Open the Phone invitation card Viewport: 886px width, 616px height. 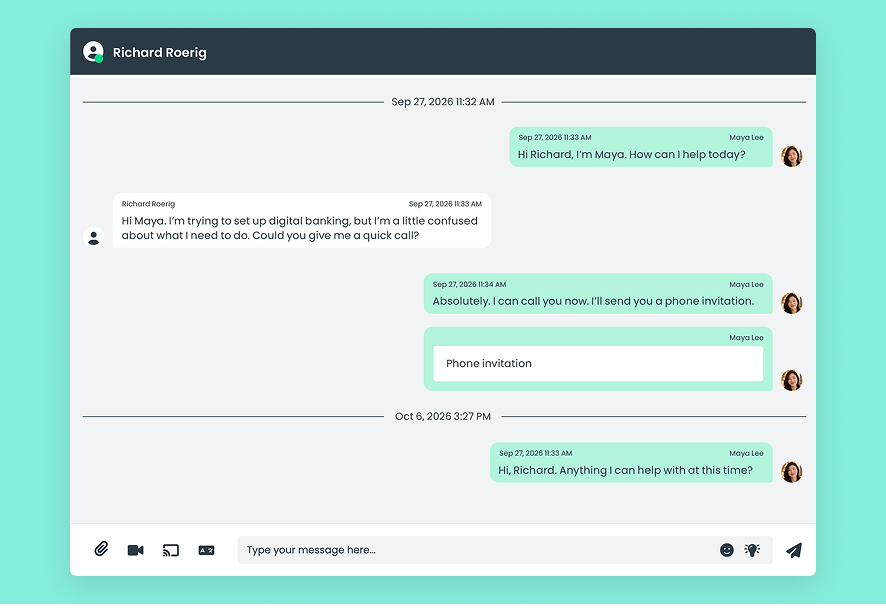click(598, 363)
